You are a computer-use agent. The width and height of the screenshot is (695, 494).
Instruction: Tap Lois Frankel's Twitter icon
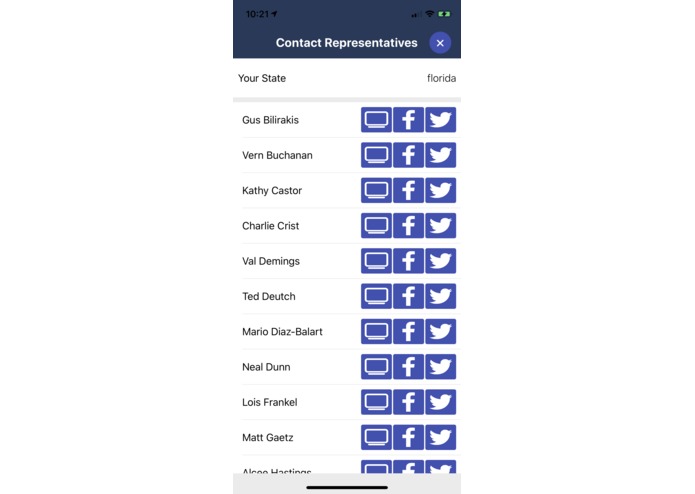tap(440, 402)
